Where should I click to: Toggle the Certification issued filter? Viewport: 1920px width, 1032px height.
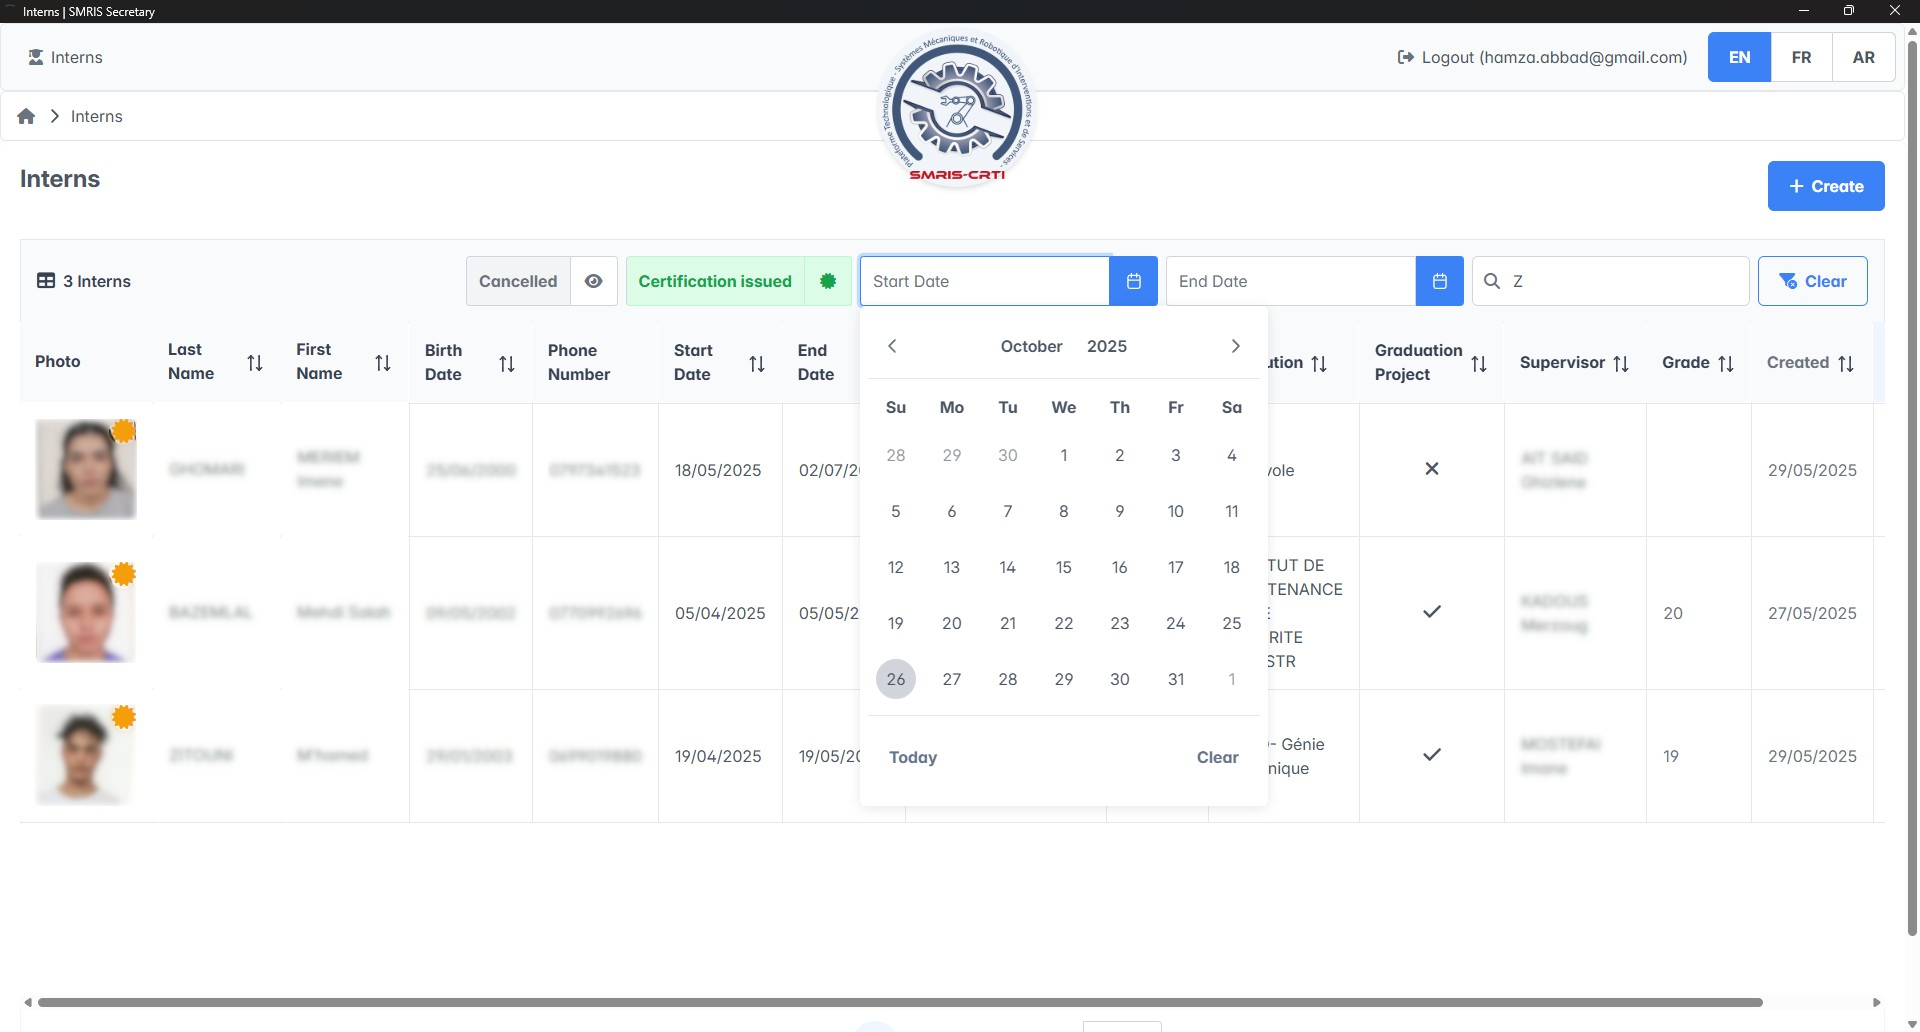click(x=738, y=281)
